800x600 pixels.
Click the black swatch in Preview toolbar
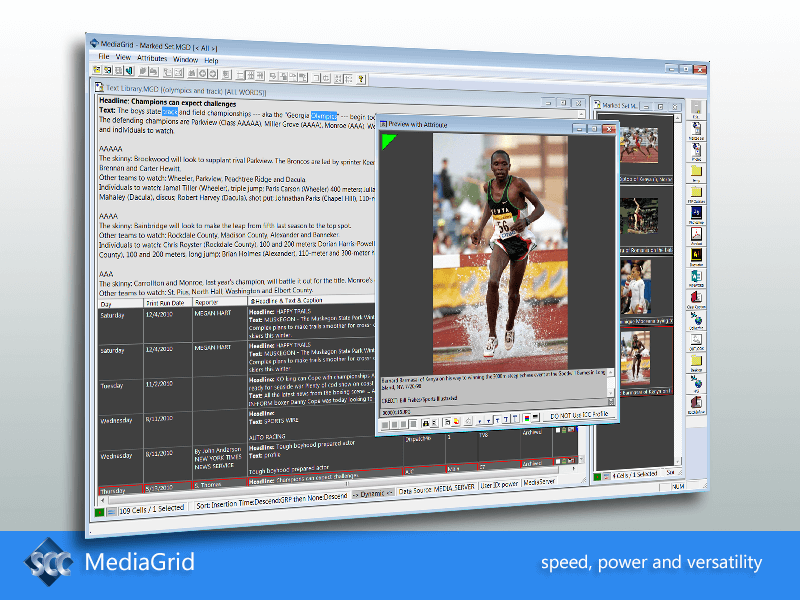click(x=535, y=418)
